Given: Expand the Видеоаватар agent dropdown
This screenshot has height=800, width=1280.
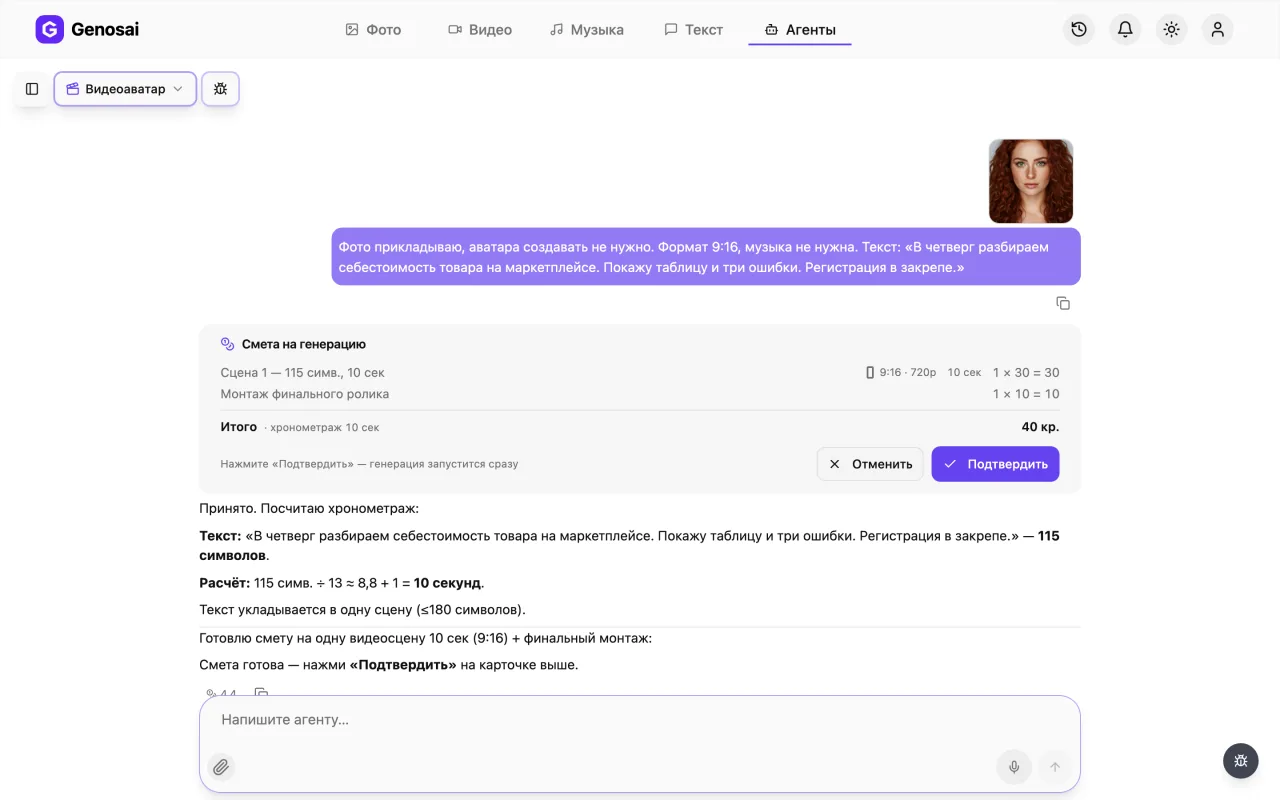Looking at the screenshot, I should pyautogui.click(x=125, y=89).
